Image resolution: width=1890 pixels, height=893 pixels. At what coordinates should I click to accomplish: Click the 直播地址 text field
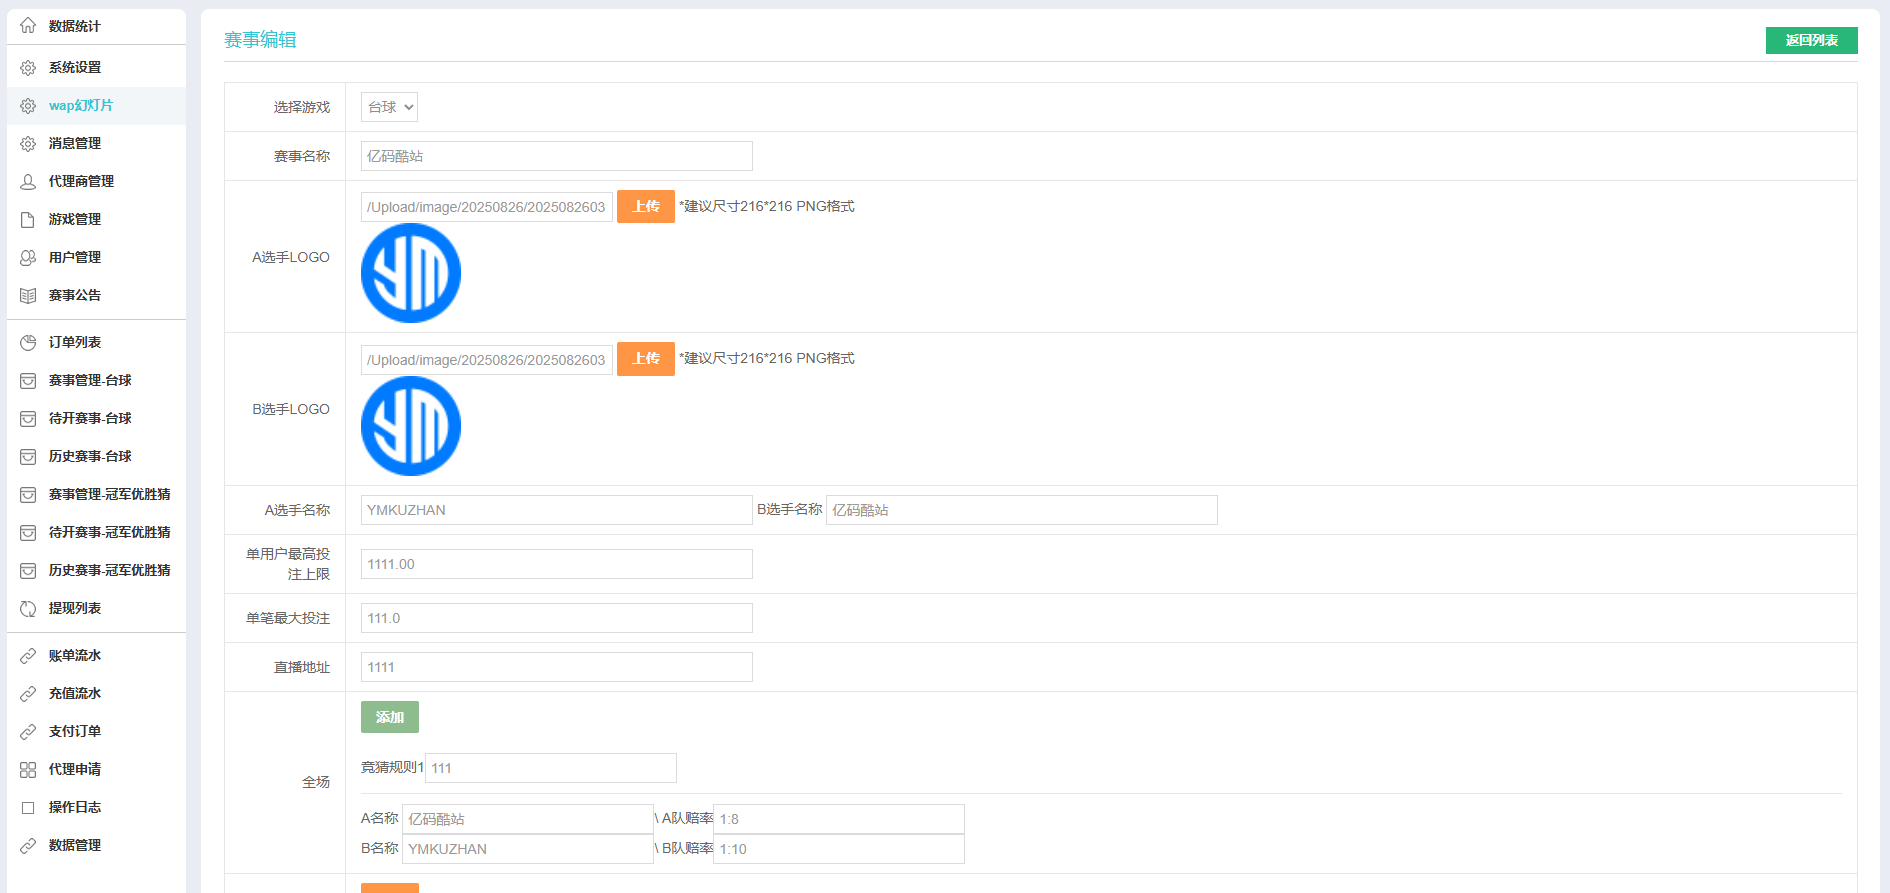(x=556, y=667)
